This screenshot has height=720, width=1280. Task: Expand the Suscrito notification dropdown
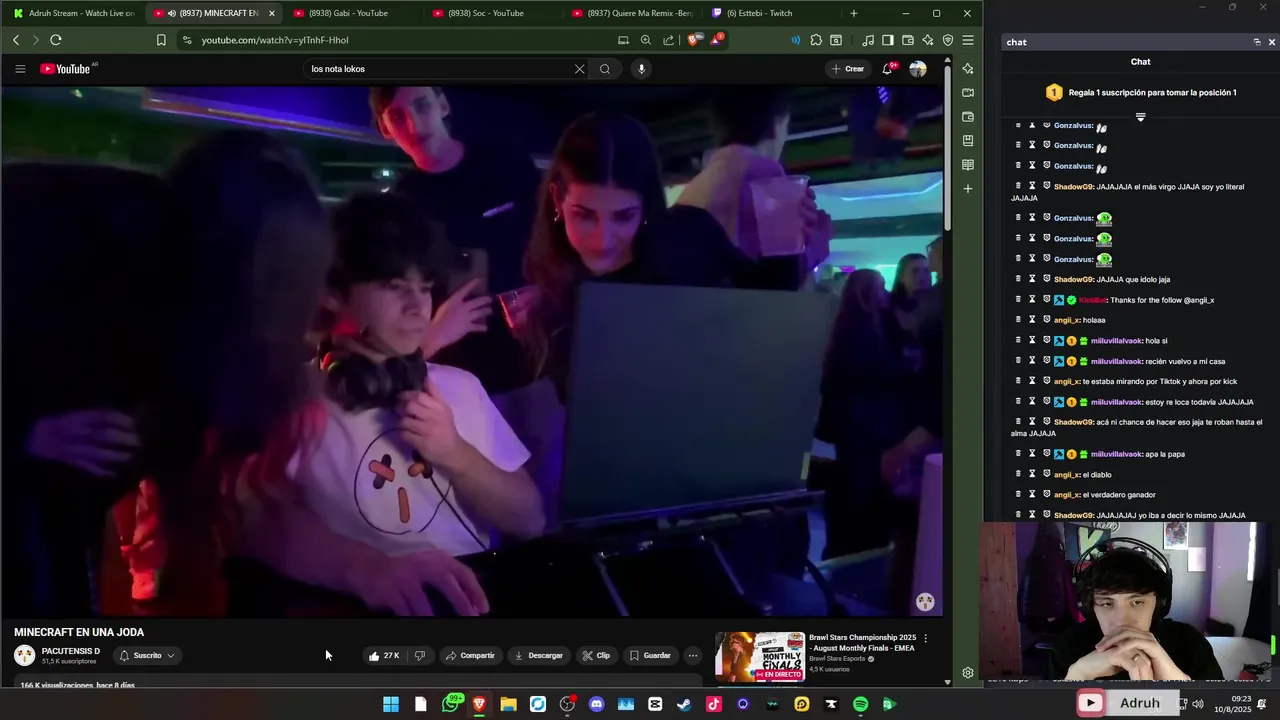[147, 656]
